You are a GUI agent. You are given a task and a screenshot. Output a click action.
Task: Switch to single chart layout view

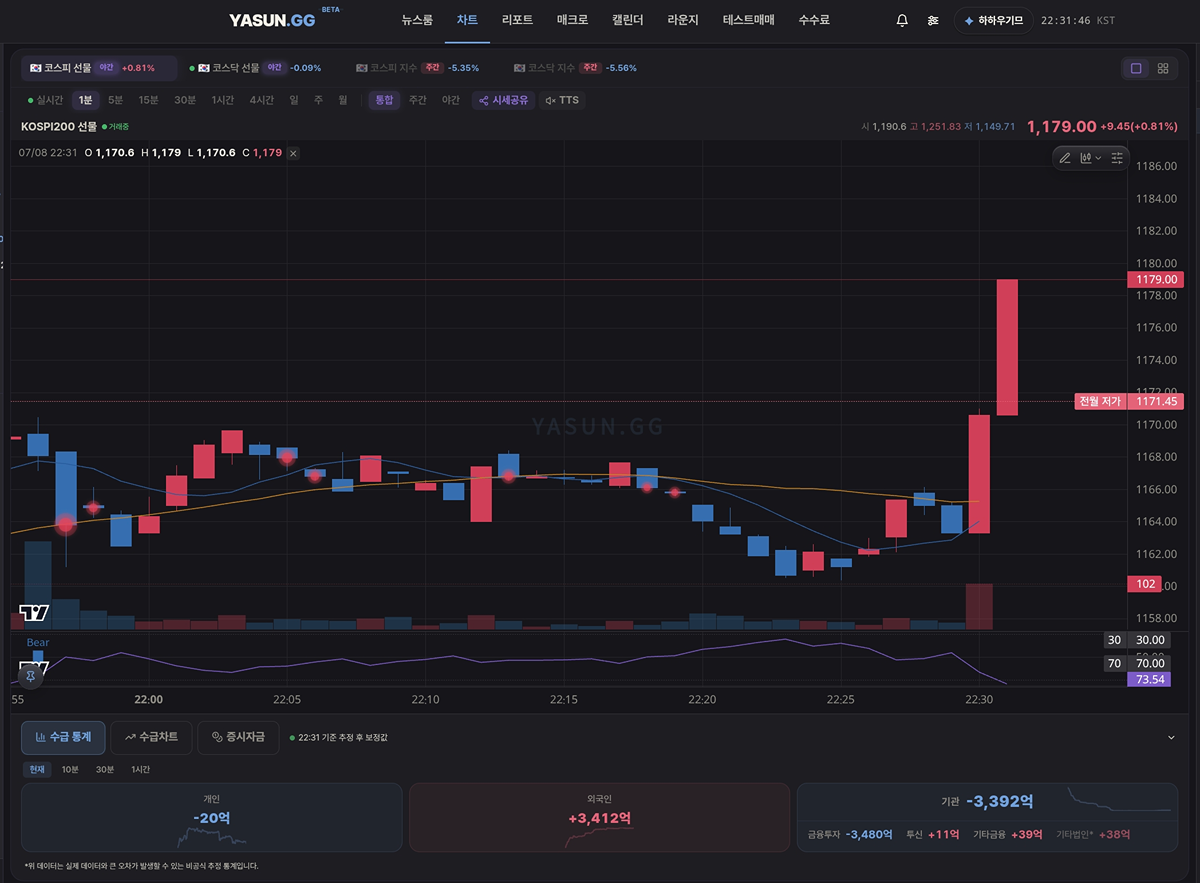(1136, 68)
